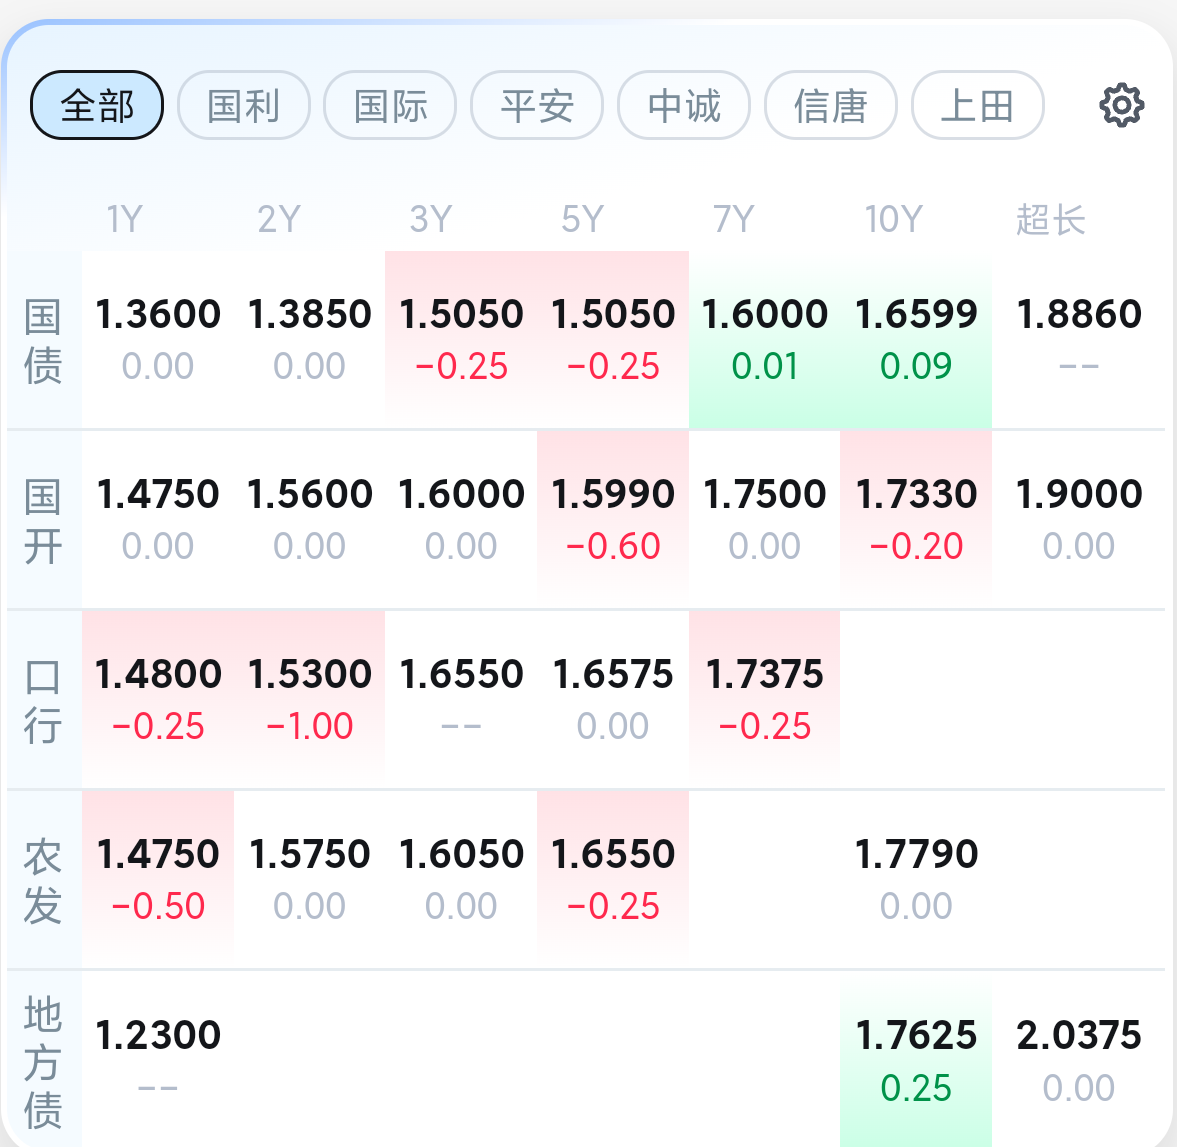Image resolution: width=1177 pixels, height=1147 pixels.
Task: Click the 10Y column header
Action: point(893,219)
